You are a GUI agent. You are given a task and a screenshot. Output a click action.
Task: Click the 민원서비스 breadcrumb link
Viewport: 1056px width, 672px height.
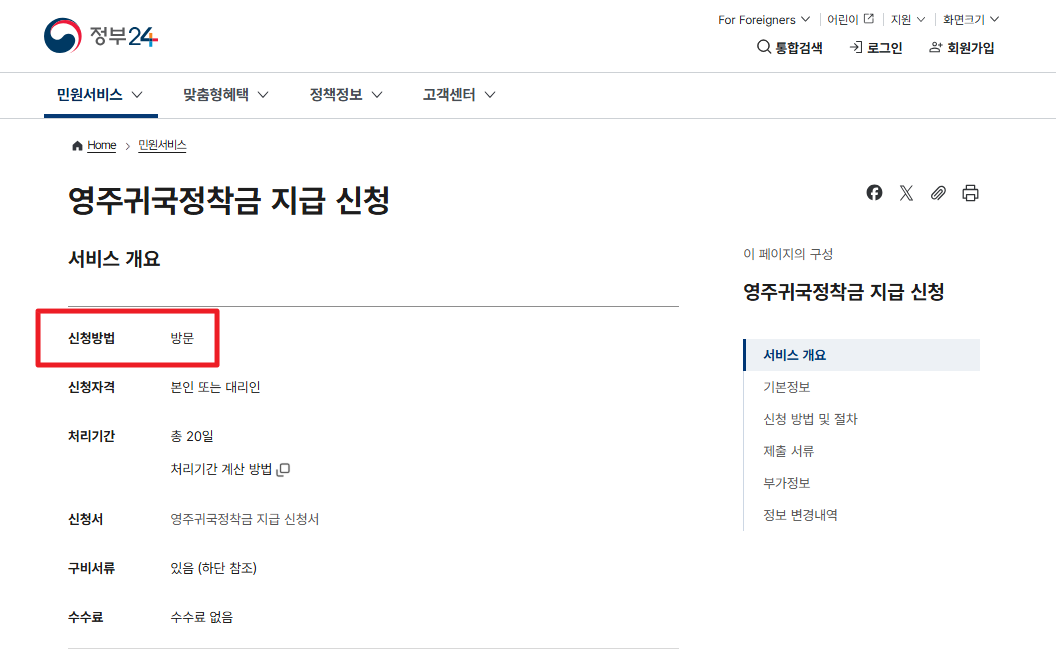pos(161,145)
